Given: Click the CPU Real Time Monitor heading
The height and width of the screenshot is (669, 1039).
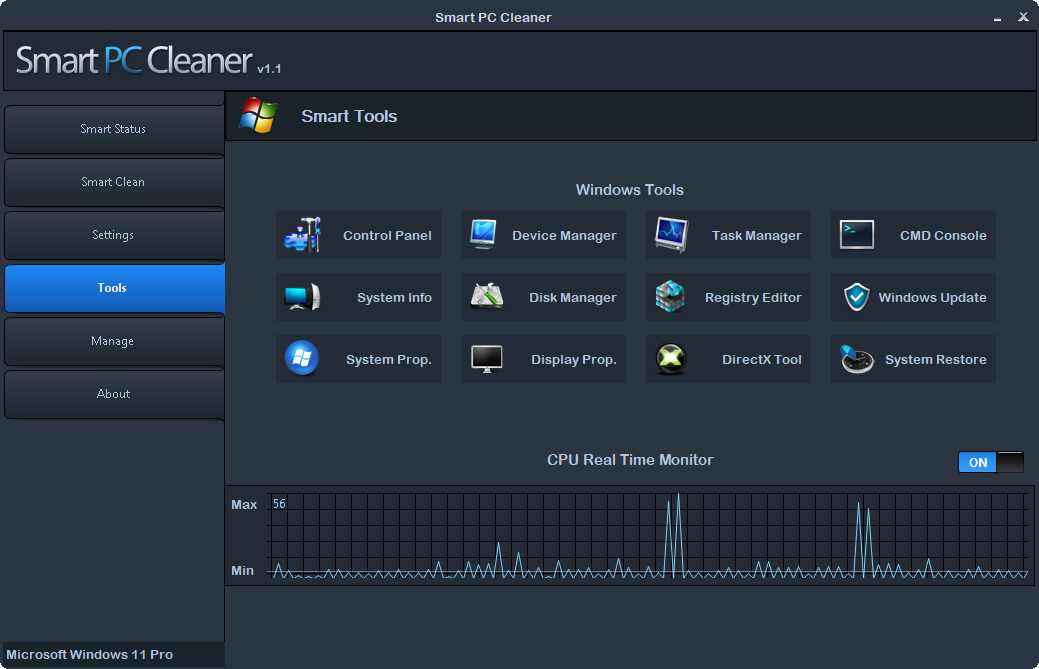Looking at the screenshot, I should (x=629, y=460).
